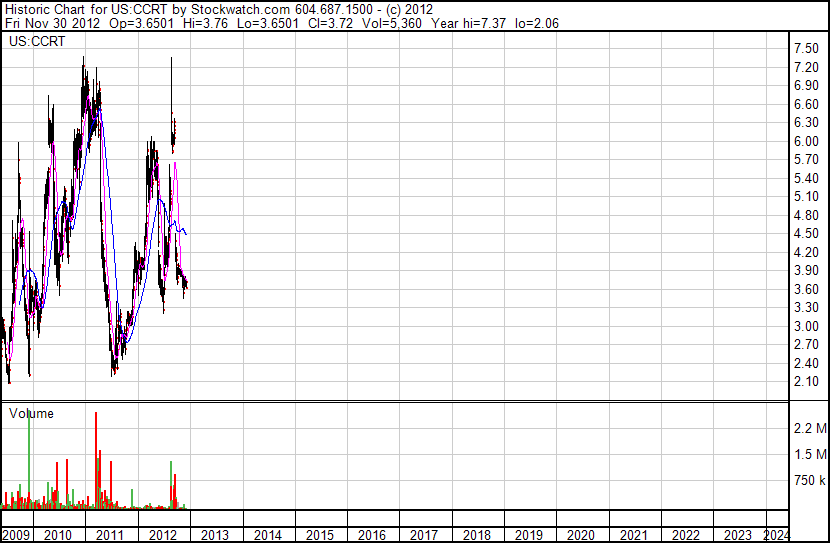Click the 2.10 price axis label
Image resolution: width=830 pixels, height=543 pixels.
click(806, 382)
